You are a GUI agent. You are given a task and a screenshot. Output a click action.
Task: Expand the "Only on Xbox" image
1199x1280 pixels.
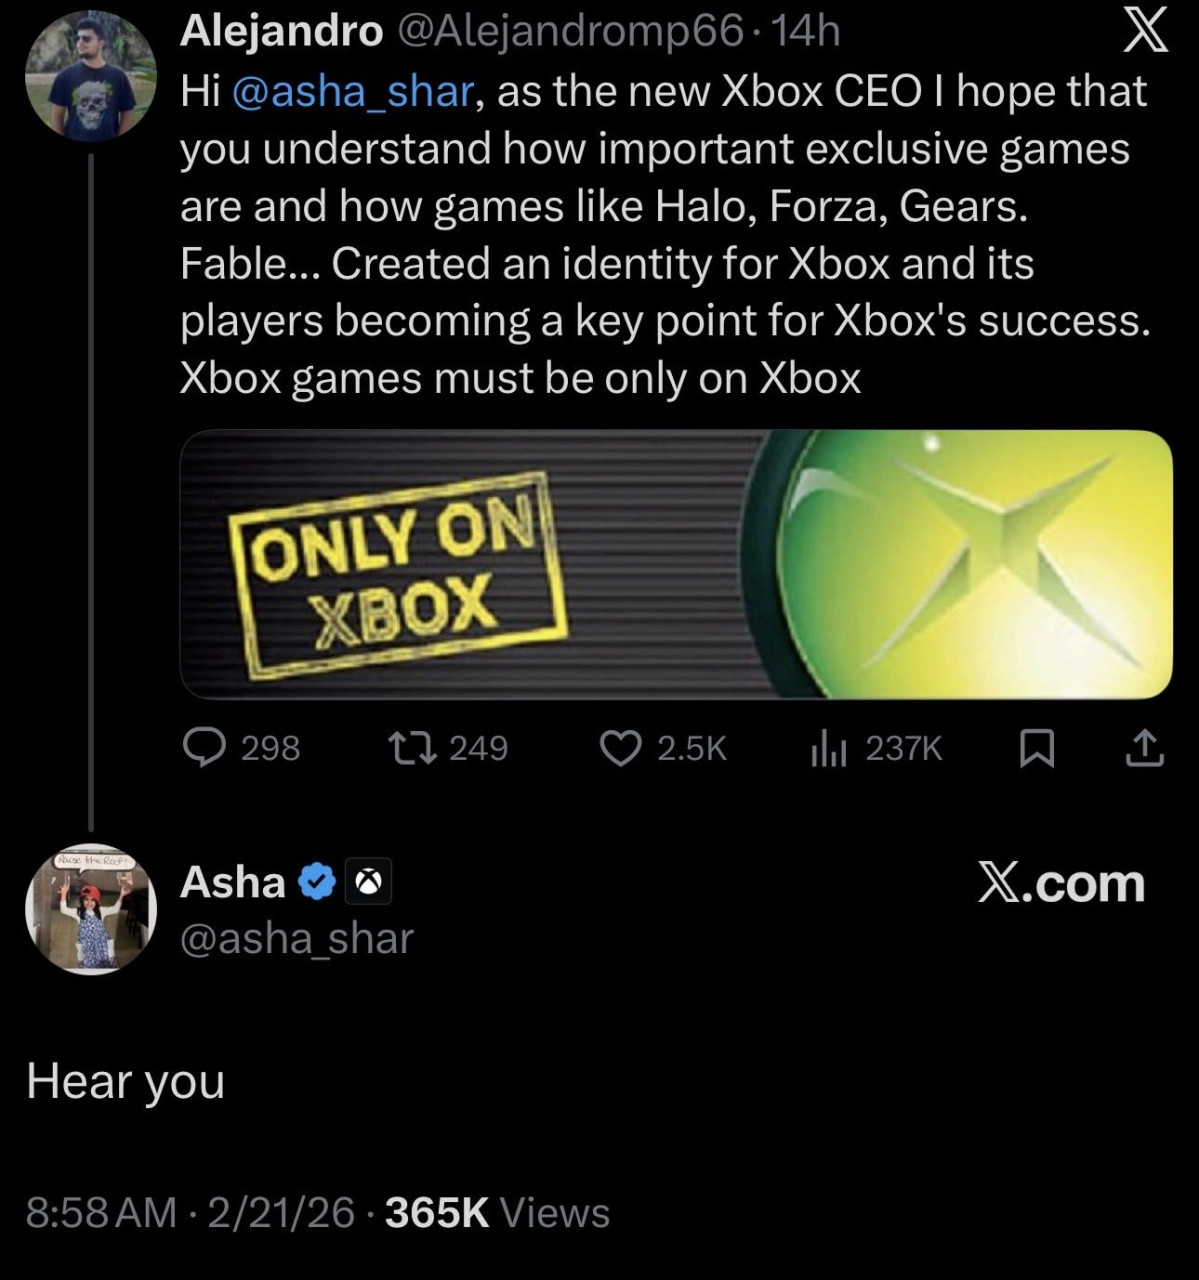(675, 564)
